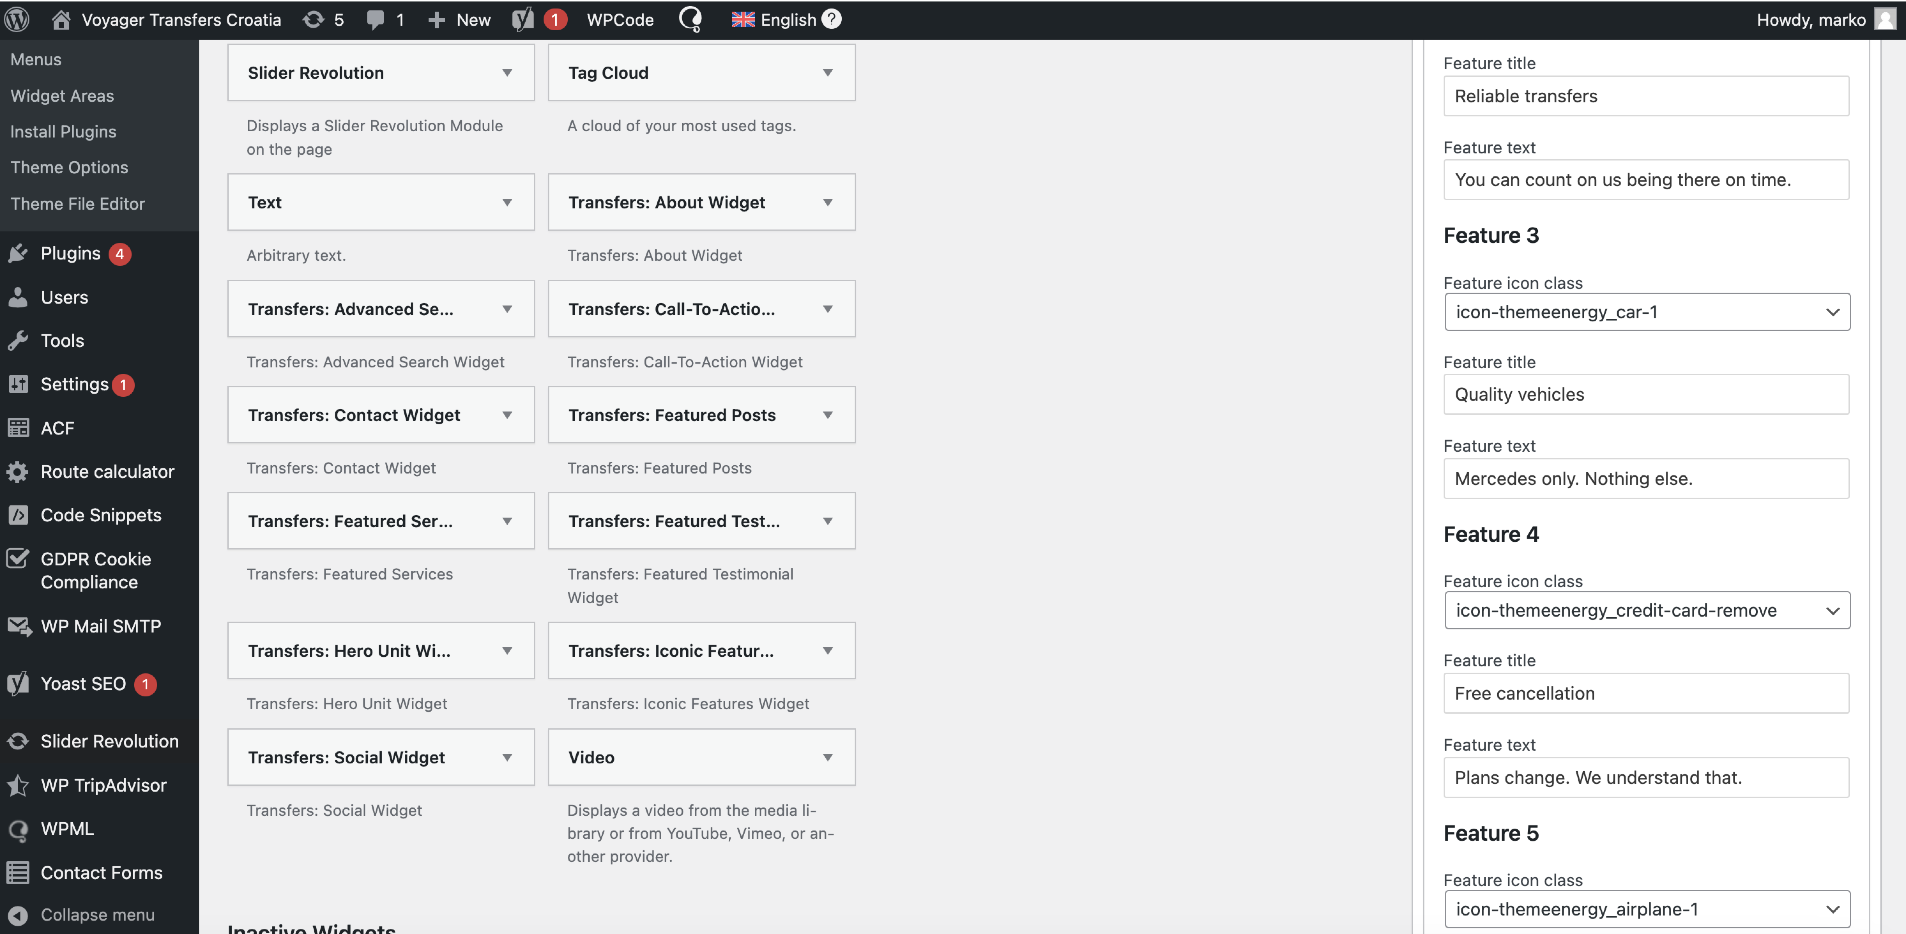Image resolution: width=1906 pixels, height=934 pixels.
Task: Click the Yoast SEO sidebar icon
Action: click(18, 684)
